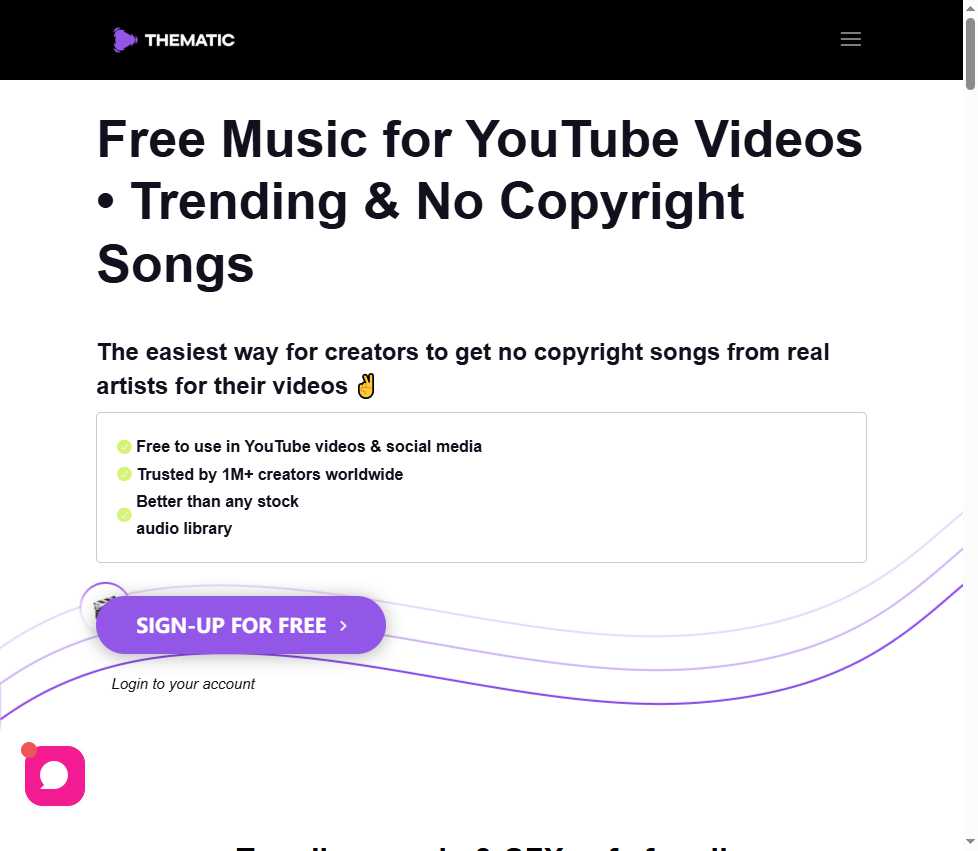Click the purple Thematic play logo icon

click(x=125, y=40)
